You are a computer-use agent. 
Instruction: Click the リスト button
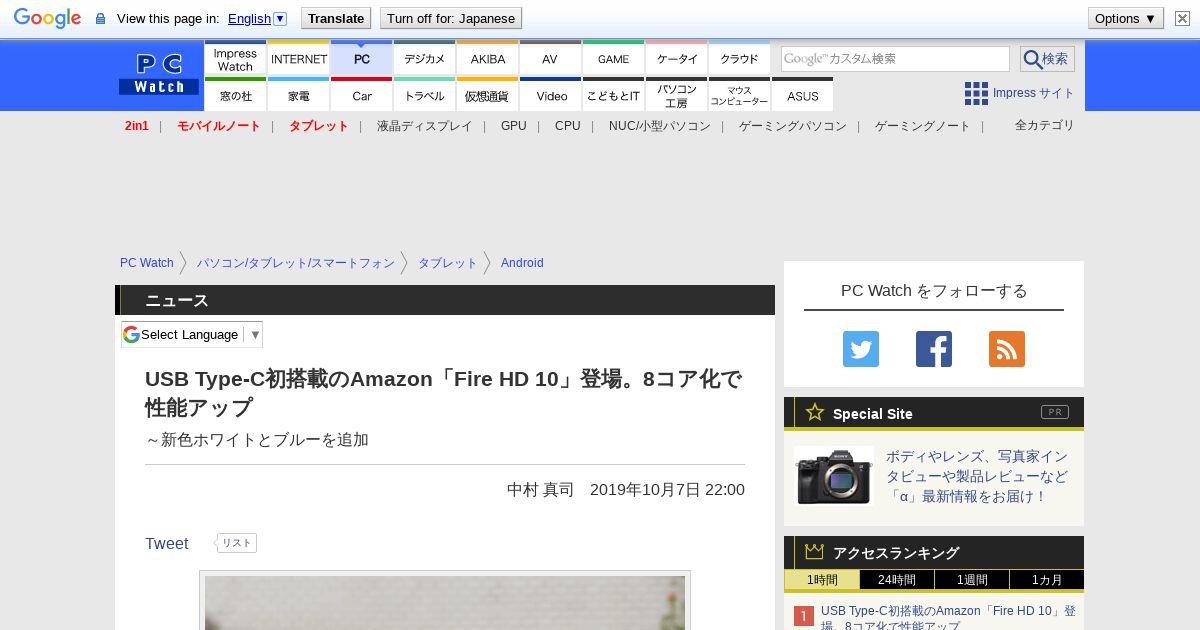[x=237, y=543]
